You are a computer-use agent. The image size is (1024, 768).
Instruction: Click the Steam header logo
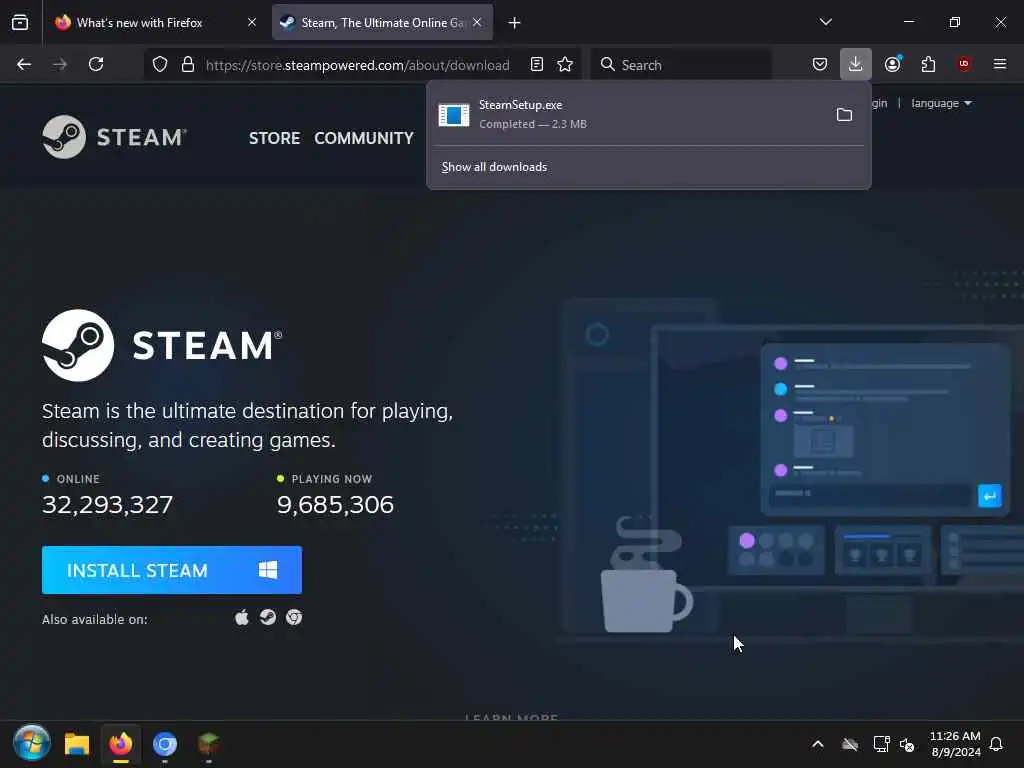click(x=115, y=136)
